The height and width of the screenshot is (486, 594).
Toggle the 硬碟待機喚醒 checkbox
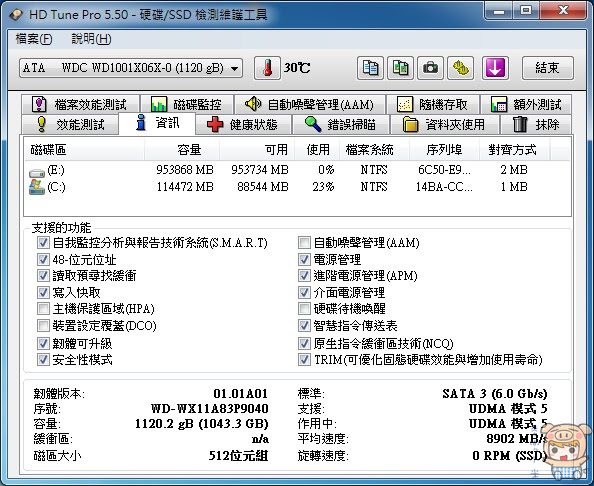(x=304, y=308)
